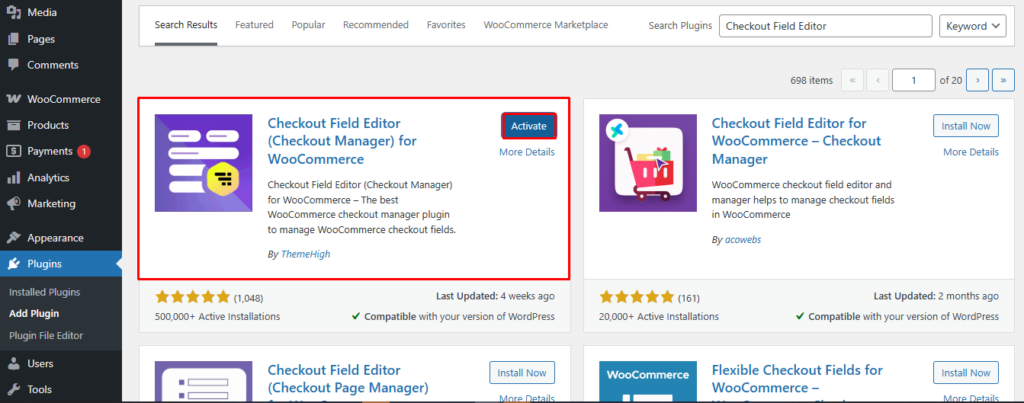The height and width of the screenshot is (403, 1024).
Task: Click the ThemeHigh plugin thumbnail image
Action: 204,163
